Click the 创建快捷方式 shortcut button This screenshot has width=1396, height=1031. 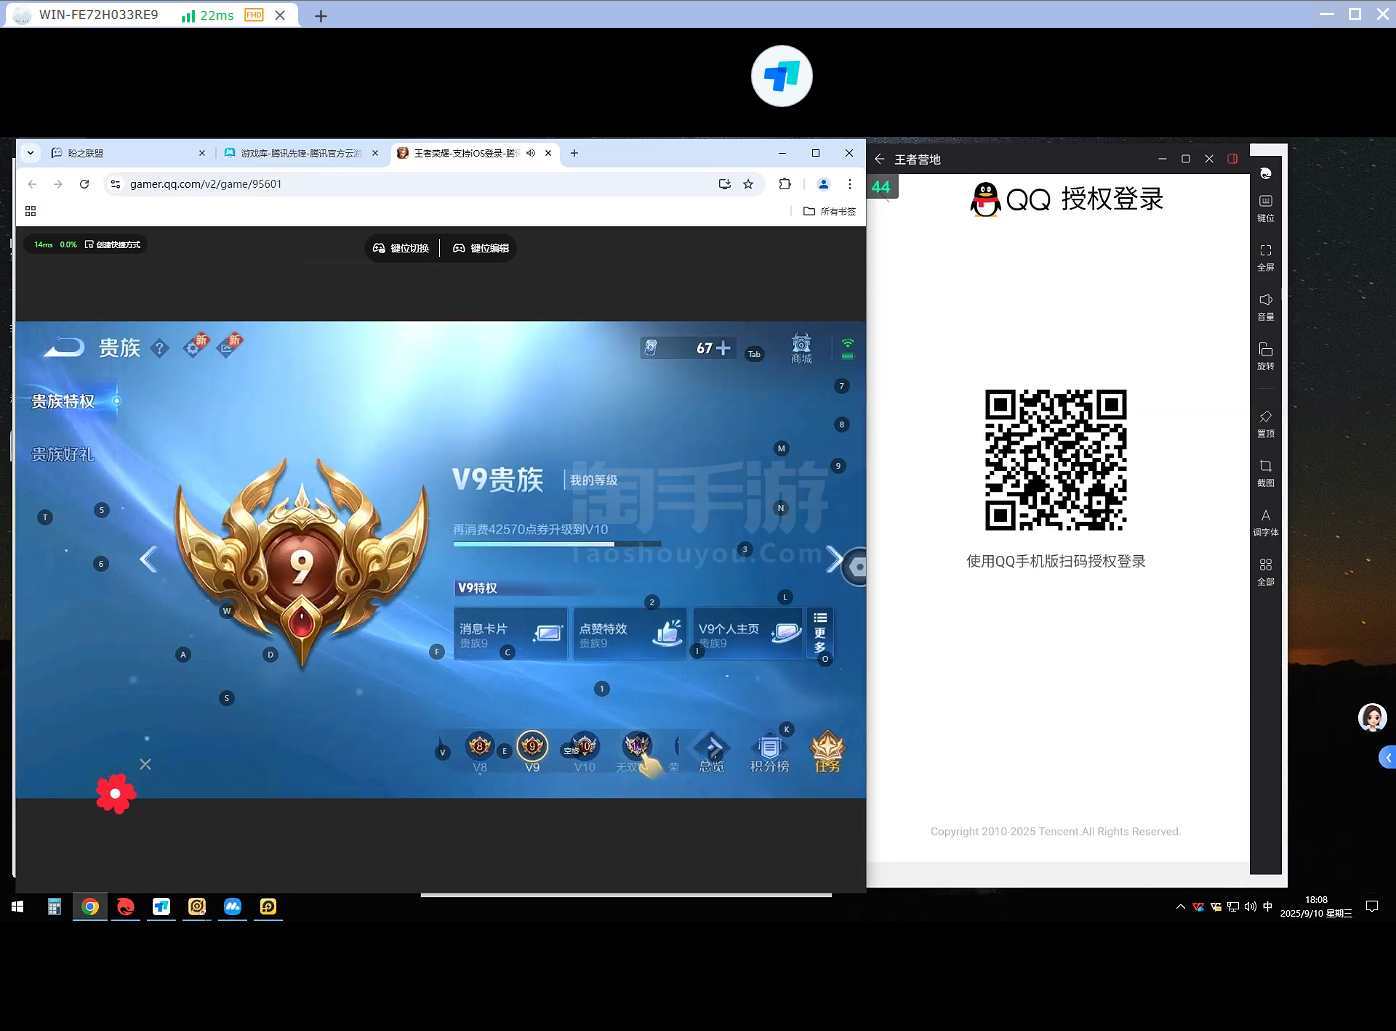pos(113,244)
